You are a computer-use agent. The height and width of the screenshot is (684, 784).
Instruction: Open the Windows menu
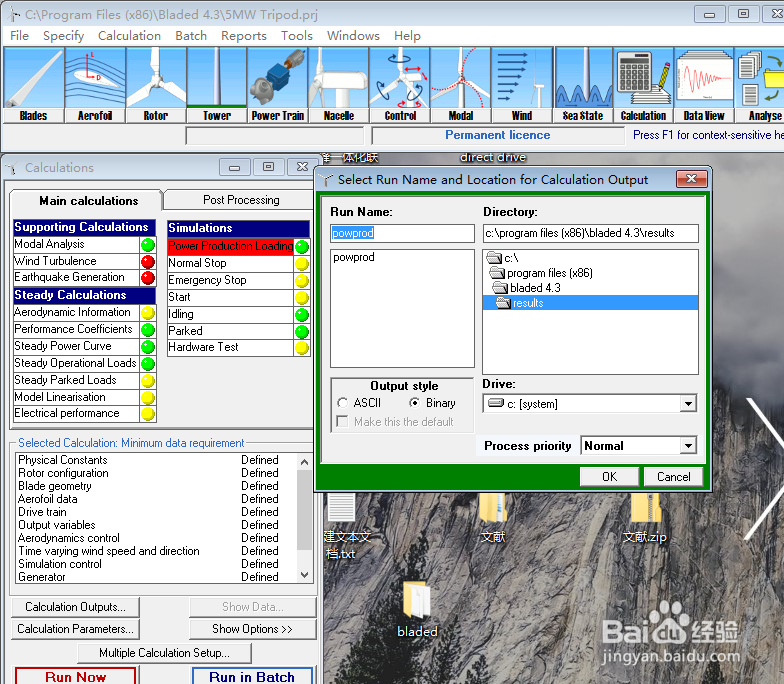tap(354, 36)
